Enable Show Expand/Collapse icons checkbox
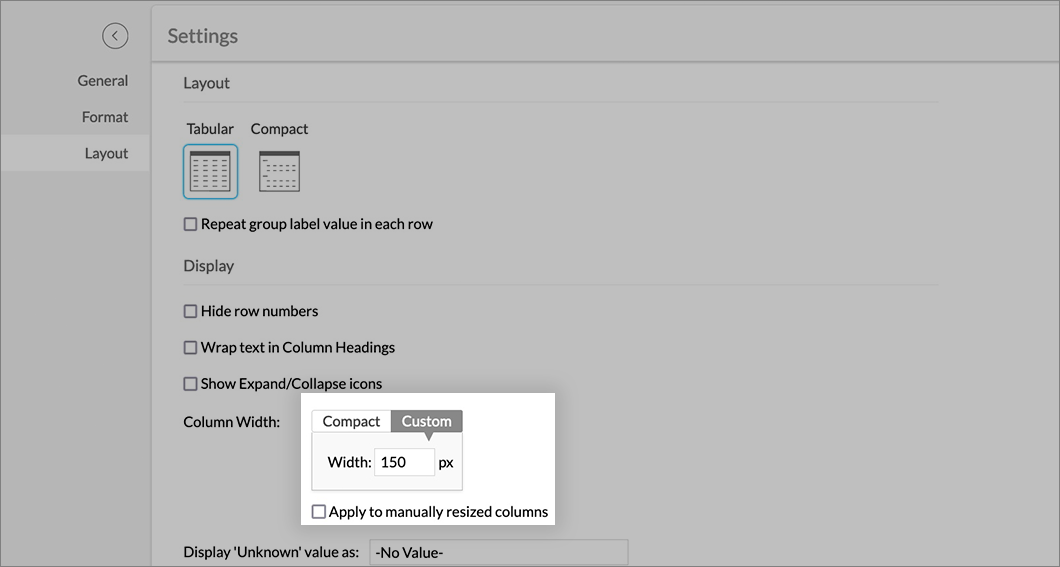The width and height of the screenshot is (1060, 567). [191, 384]
